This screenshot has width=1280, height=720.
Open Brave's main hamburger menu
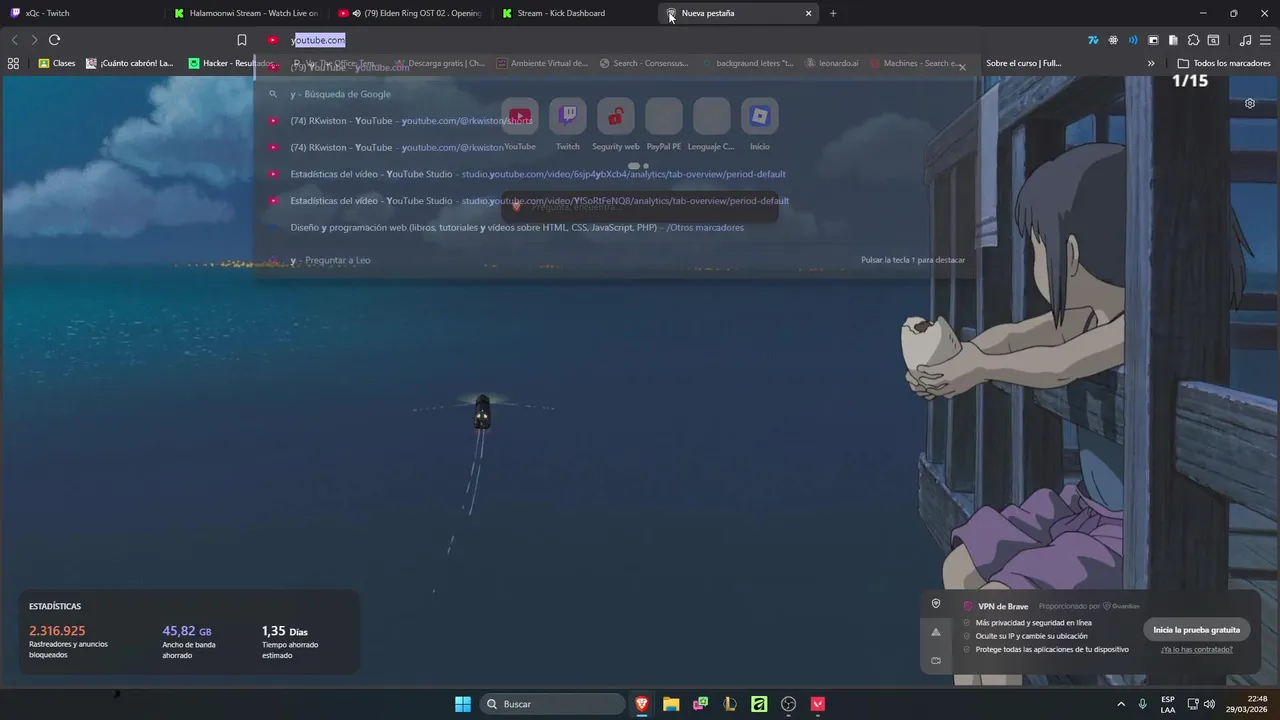[x=1266, y=40]
